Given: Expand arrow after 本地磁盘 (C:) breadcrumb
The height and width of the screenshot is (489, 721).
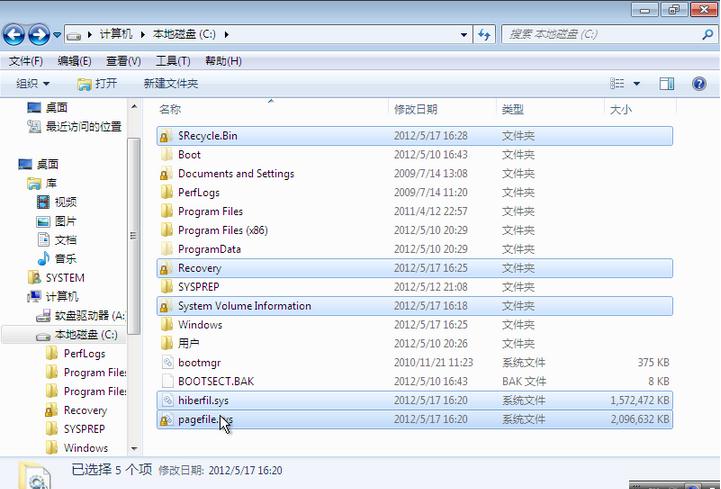Looking at the screenshot, I should coord(226,35).
